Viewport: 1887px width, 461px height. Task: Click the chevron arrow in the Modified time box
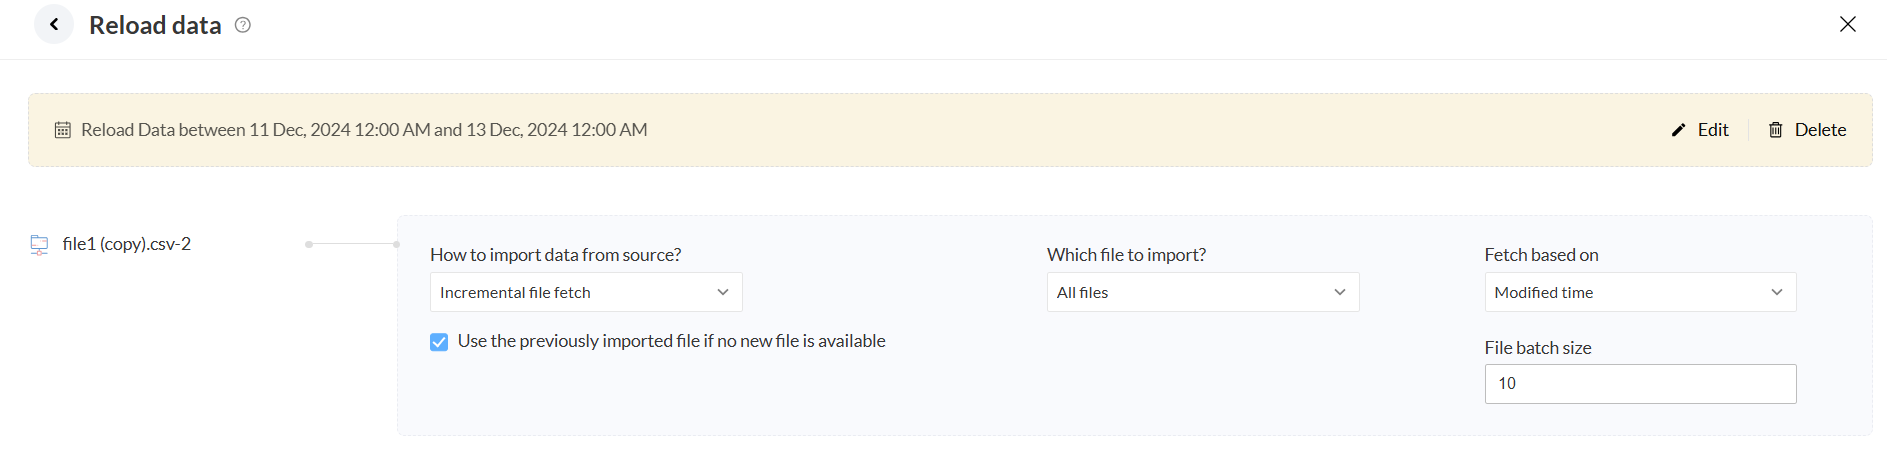point(1776,292)
